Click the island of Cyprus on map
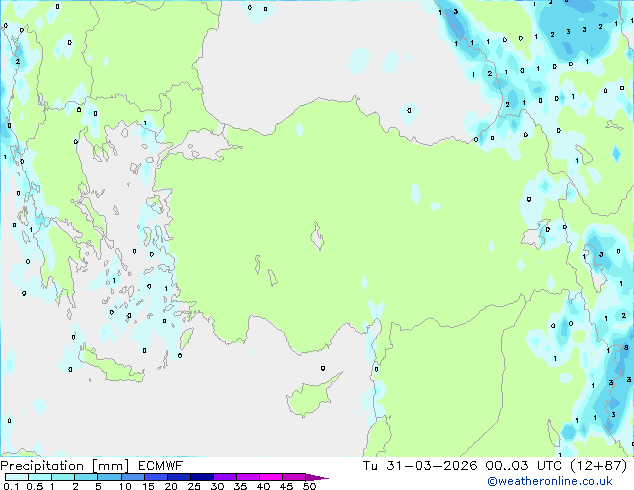Screen dimensions: 634x490 point(311,397)
